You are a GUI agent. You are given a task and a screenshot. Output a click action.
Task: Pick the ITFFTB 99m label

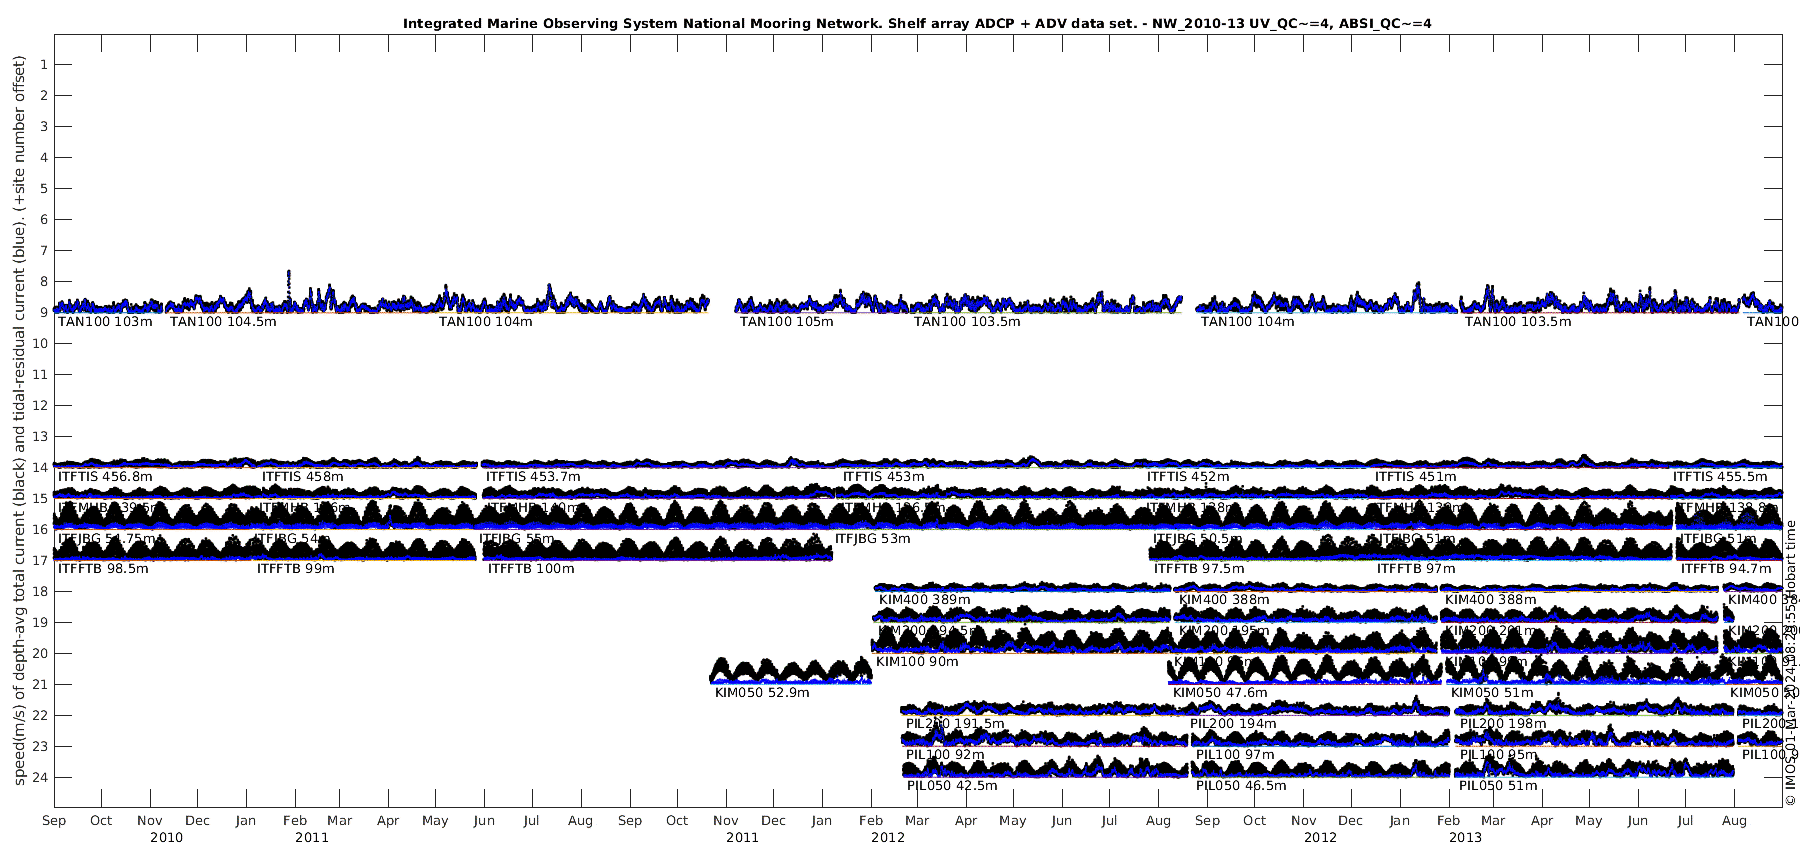pyautogui.click(x=295, y=569)
